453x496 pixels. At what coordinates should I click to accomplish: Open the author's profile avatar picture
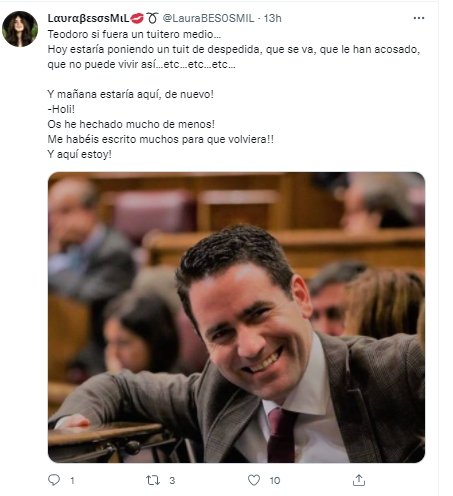(20, 29)
